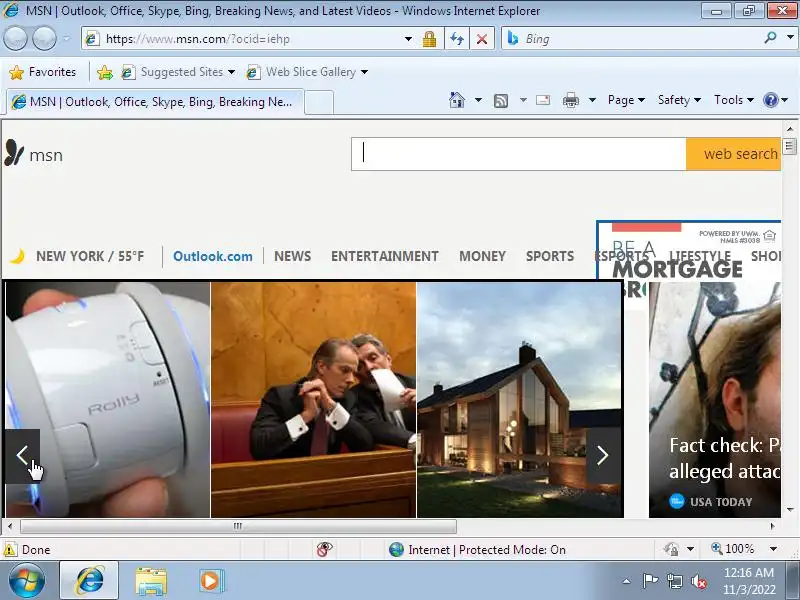
Task: Open Suggested Sites dropdown
Action: [178, 72]
